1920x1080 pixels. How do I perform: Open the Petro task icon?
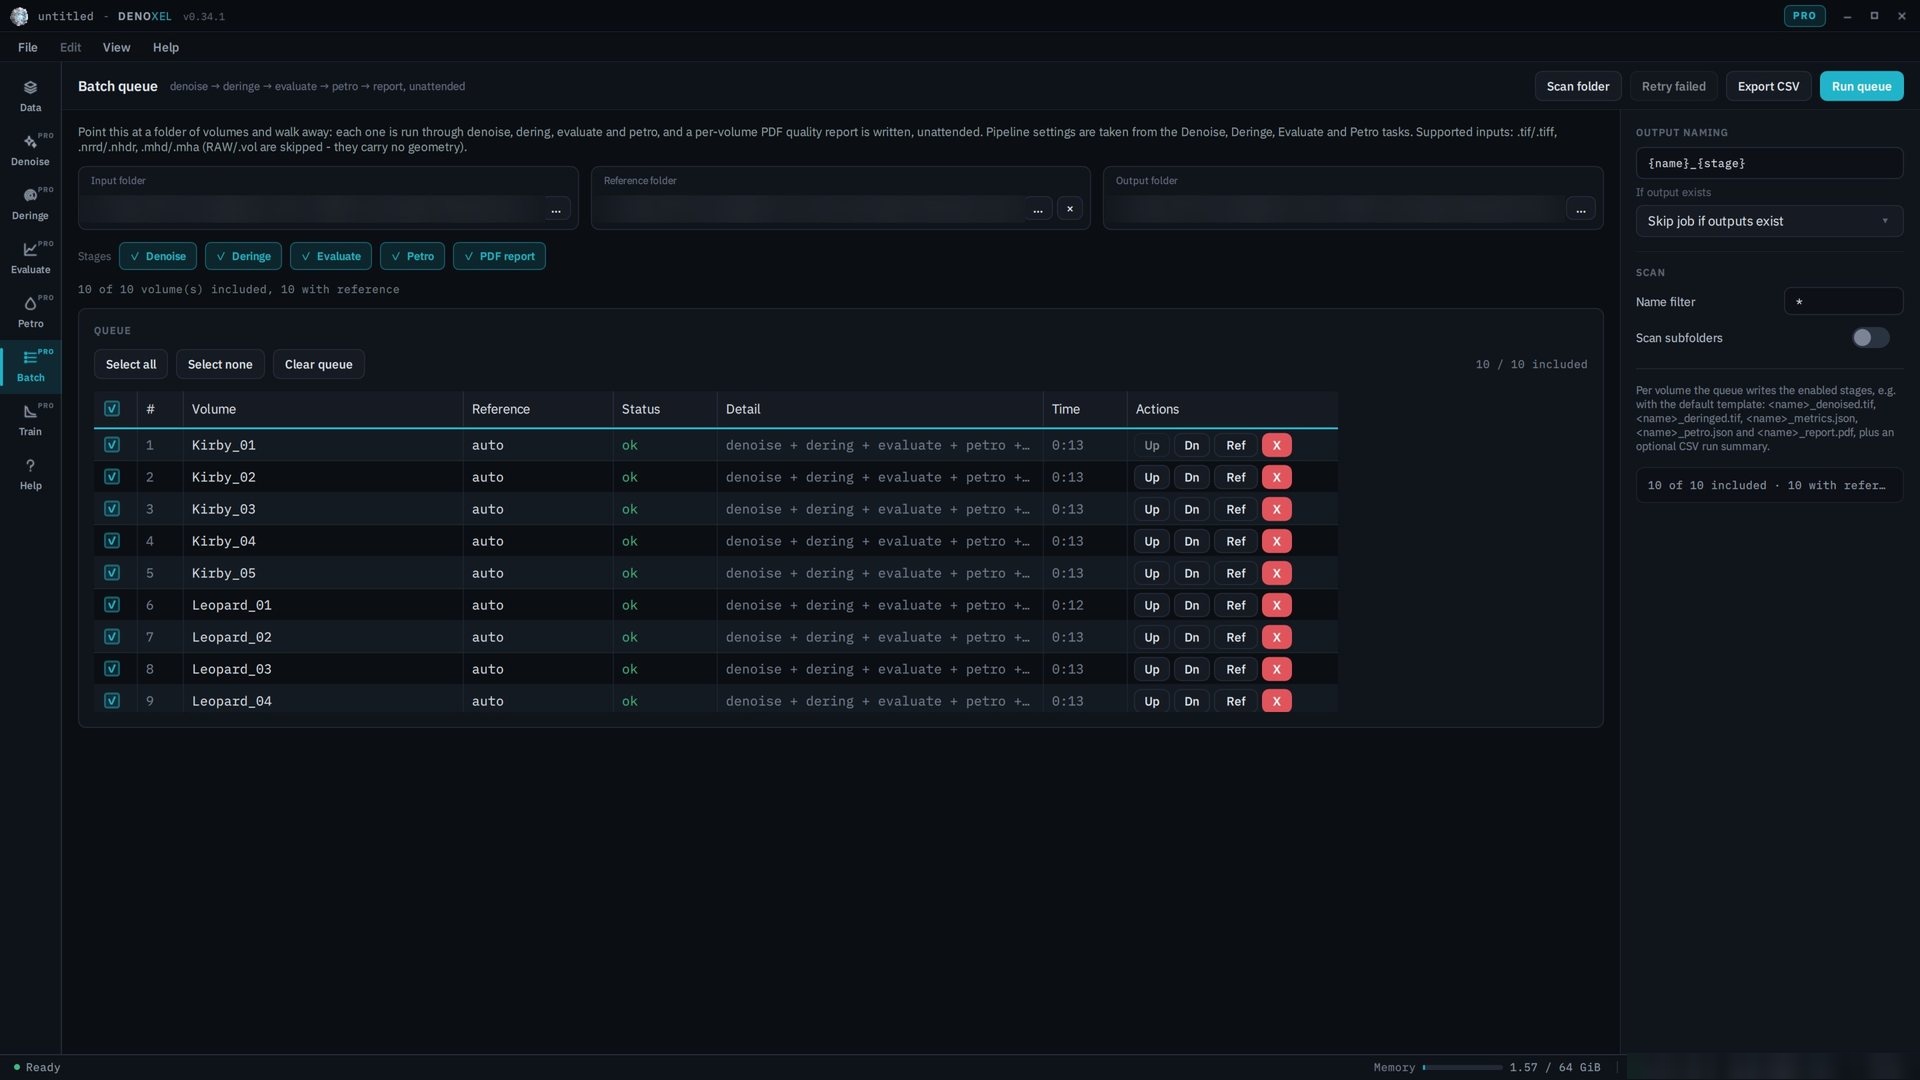[x=30, y=312]
